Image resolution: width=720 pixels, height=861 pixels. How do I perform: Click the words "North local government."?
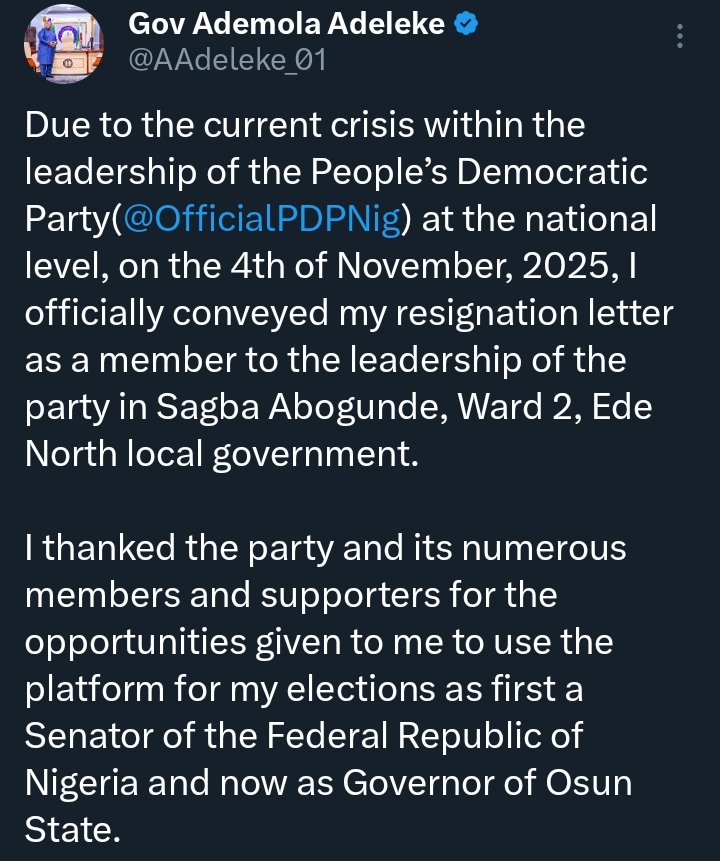[218, 451]
